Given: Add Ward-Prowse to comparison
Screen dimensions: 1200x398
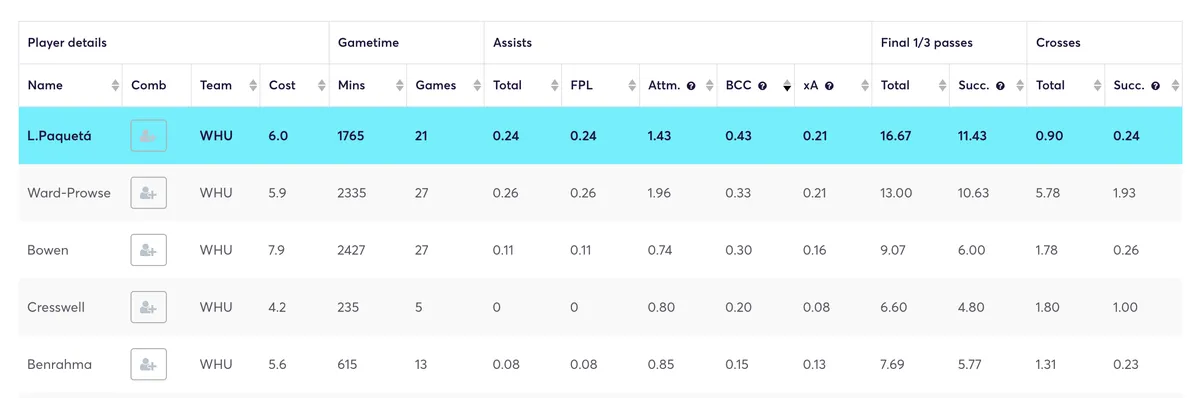Looking at the screenshot, I should point(148,193).
